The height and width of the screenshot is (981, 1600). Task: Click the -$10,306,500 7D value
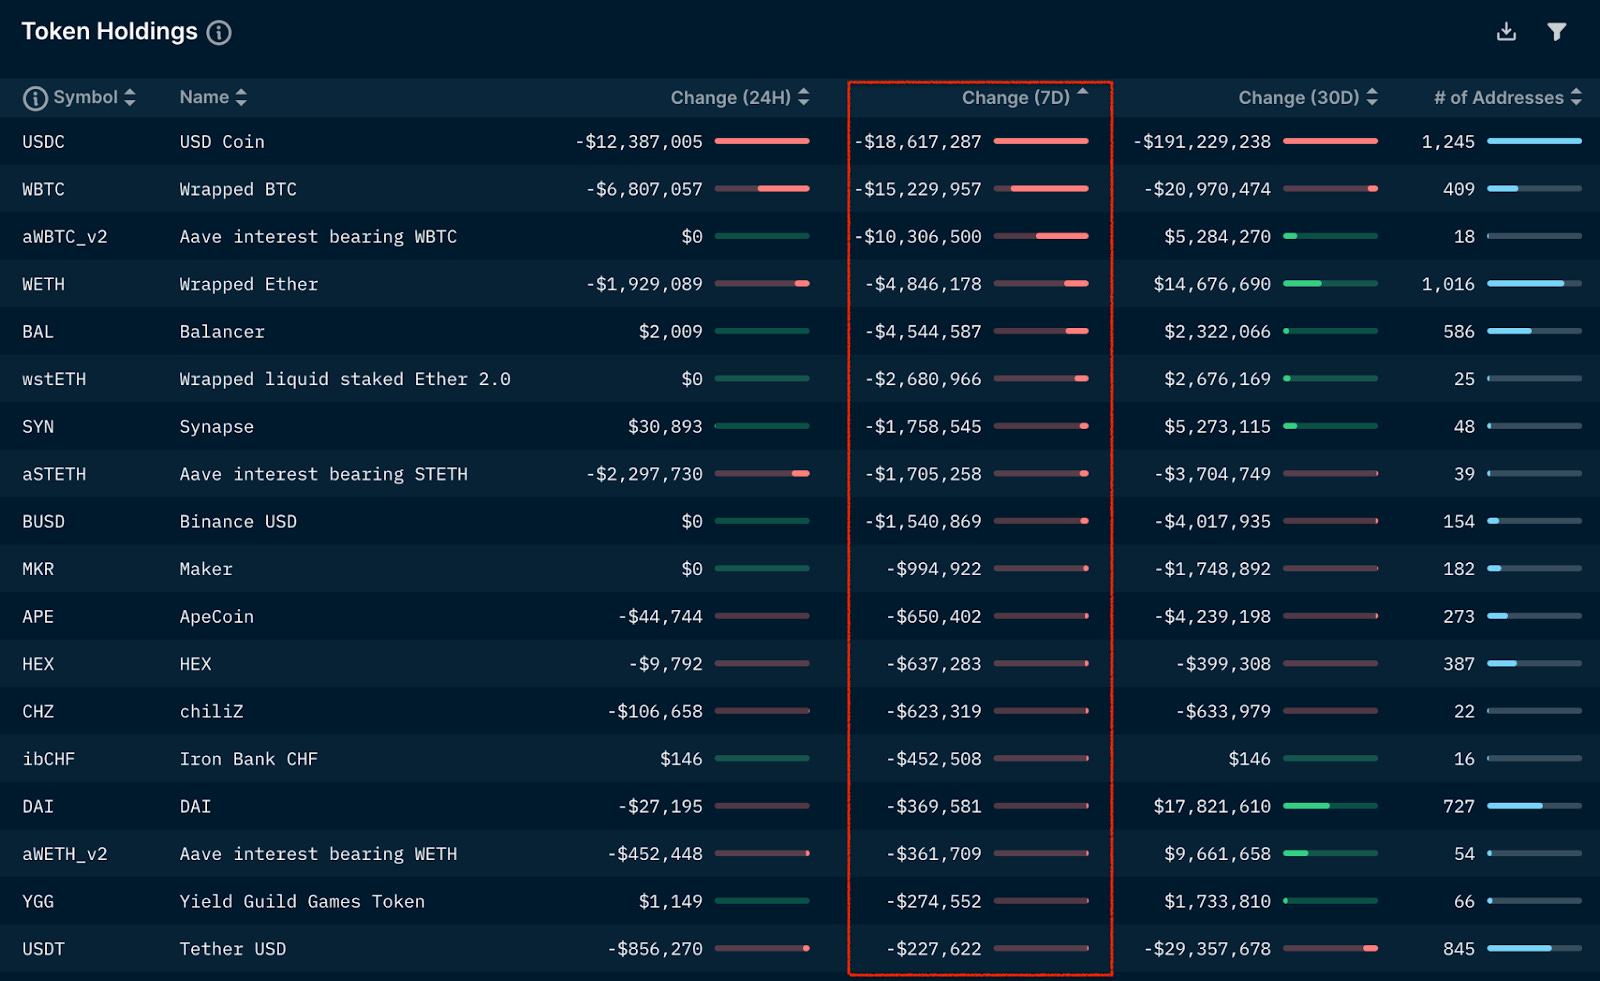coord(918,237)
